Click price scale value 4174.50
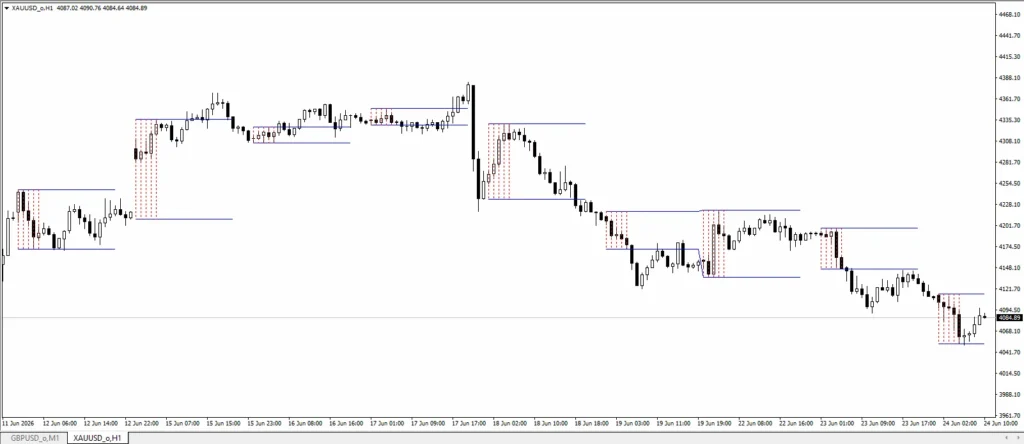This screenshot has height=444, width=1024. click(1010, 247)
